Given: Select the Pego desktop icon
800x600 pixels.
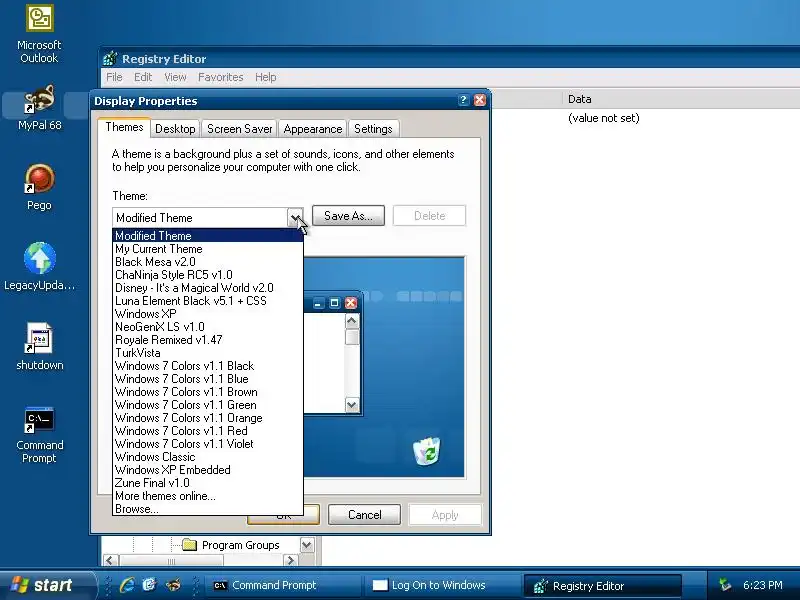Looking at the screenshot, I should coord(39,187).
